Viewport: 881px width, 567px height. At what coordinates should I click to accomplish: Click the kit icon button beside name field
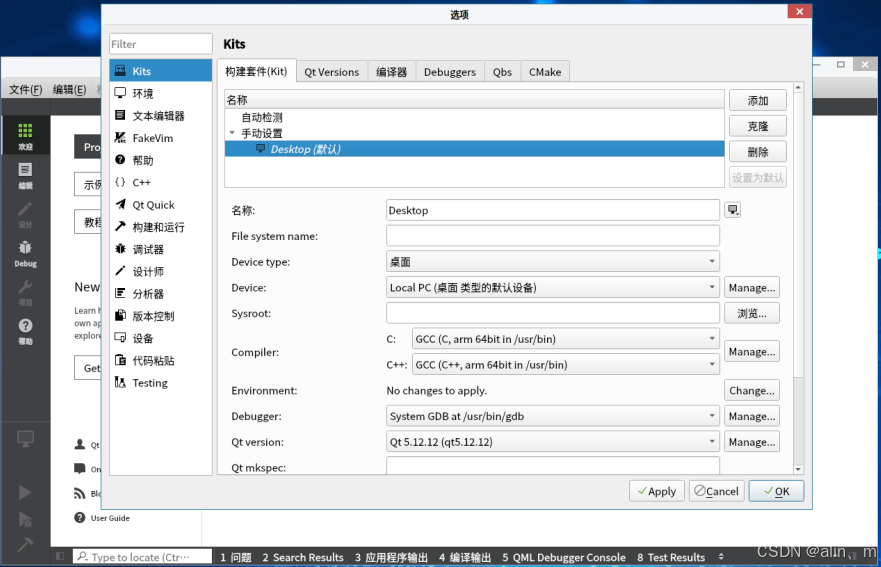tap(732, 210)
